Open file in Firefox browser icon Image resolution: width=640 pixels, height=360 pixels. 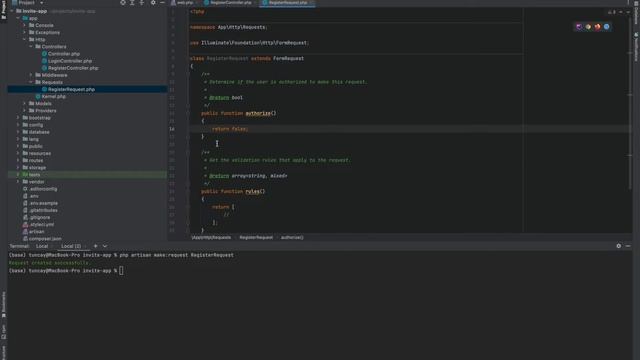coord(598,27)
